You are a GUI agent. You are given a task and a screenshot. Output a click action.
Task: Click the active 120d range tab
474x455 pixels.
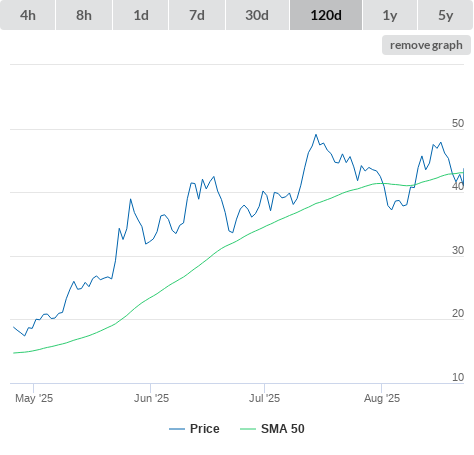point(326,15)
